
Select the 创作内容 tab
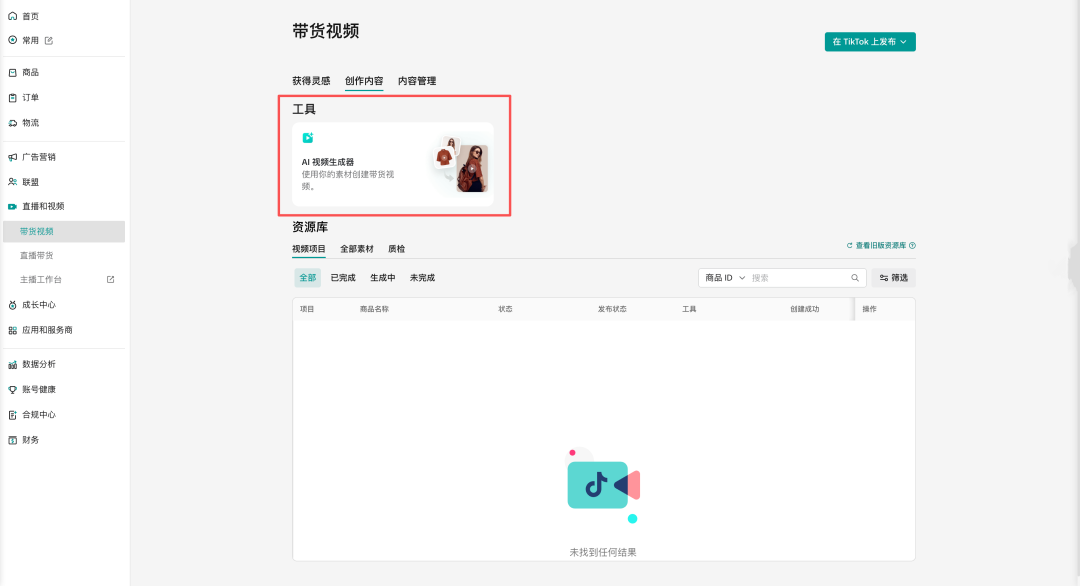coord(364,81)
